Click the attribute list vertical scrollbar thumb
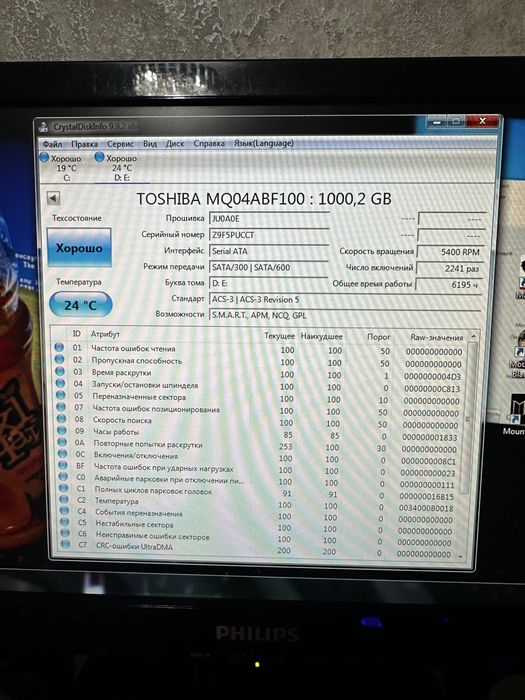 pyautogui.click(x=467, y=418)
